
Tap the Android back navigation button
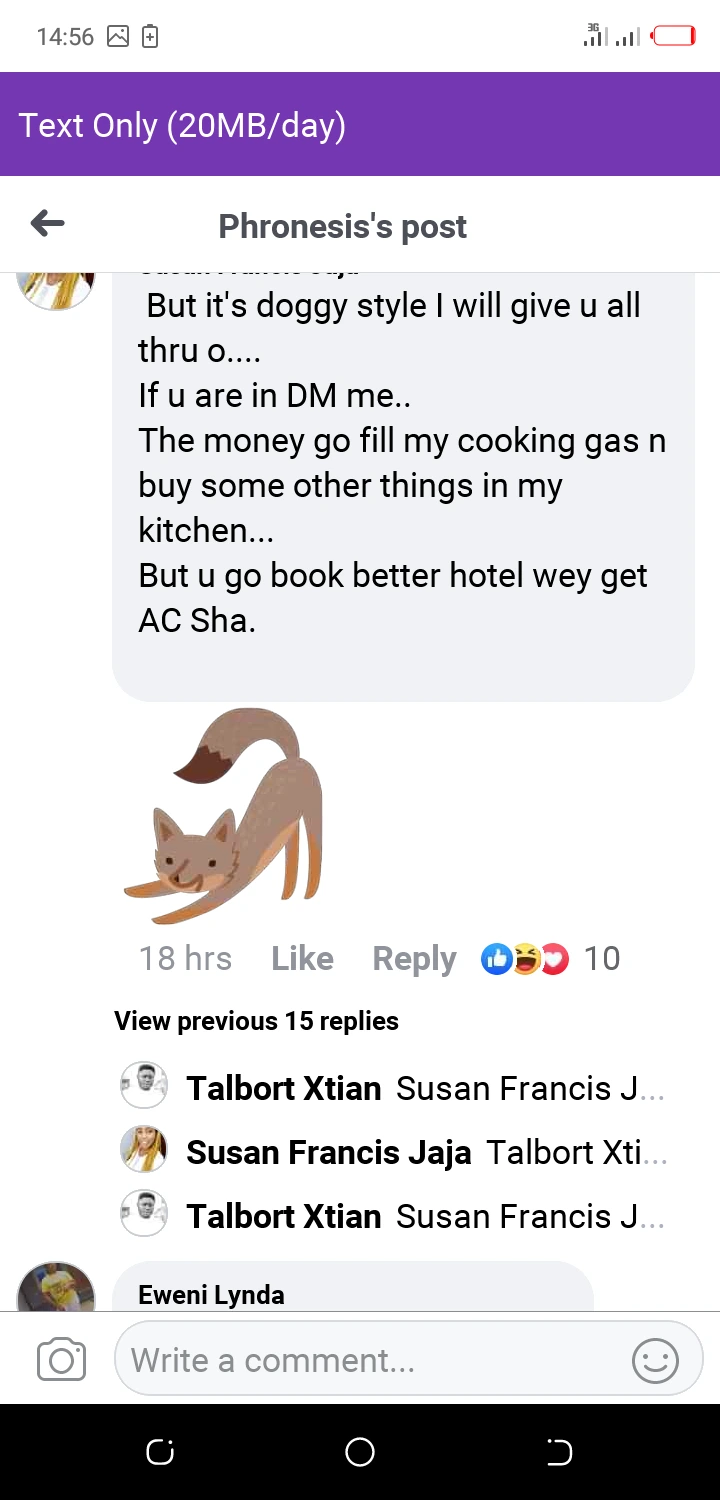click(x=559, y=1452)
